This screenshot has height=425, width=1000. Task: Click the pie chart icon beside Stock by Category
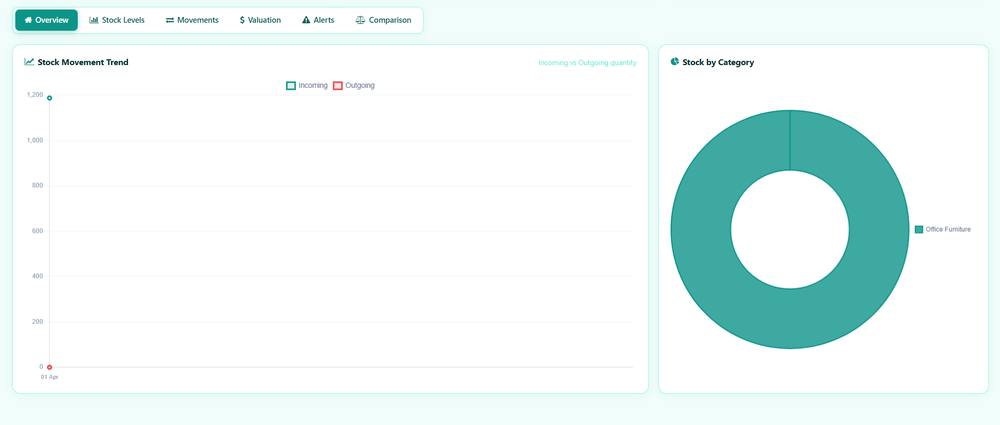coord(675,62)
